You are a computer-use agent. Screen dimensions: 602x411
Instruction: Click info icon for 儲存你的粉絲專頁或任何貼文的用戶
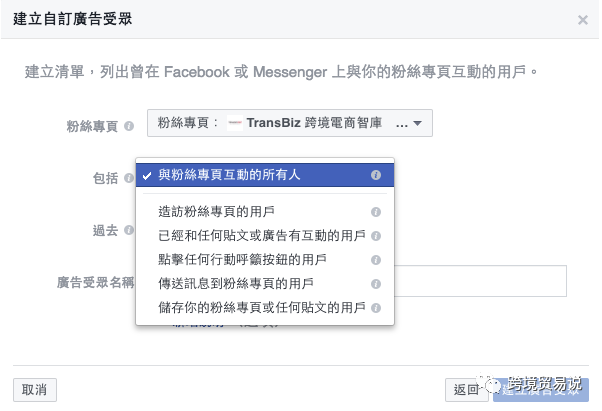376,308
